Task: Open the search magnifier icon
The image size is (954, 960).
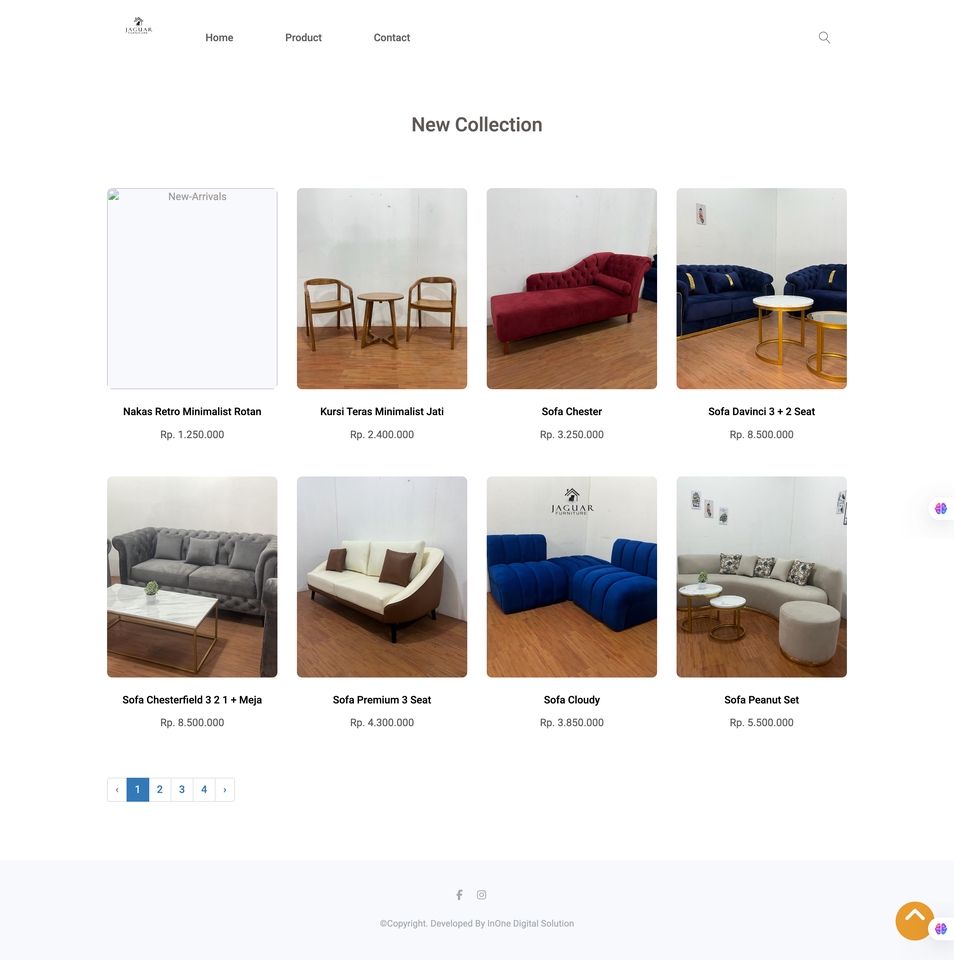Action: click(x=824, y=37)
